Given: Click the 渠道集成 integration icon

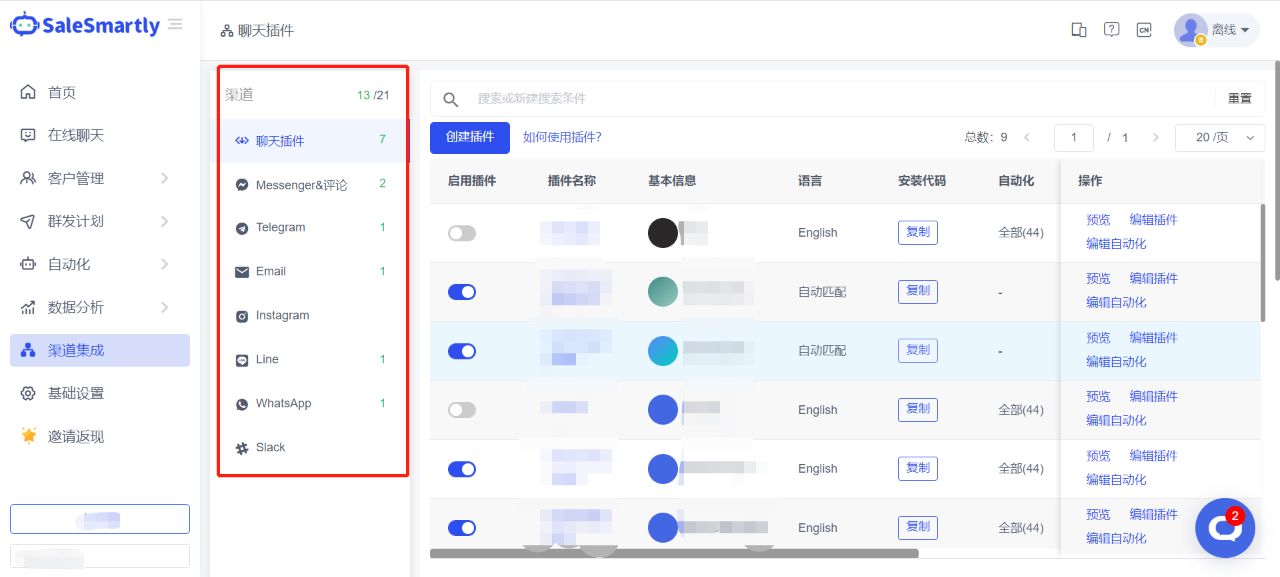Looking at the screenshot, I should click(28, 350).
